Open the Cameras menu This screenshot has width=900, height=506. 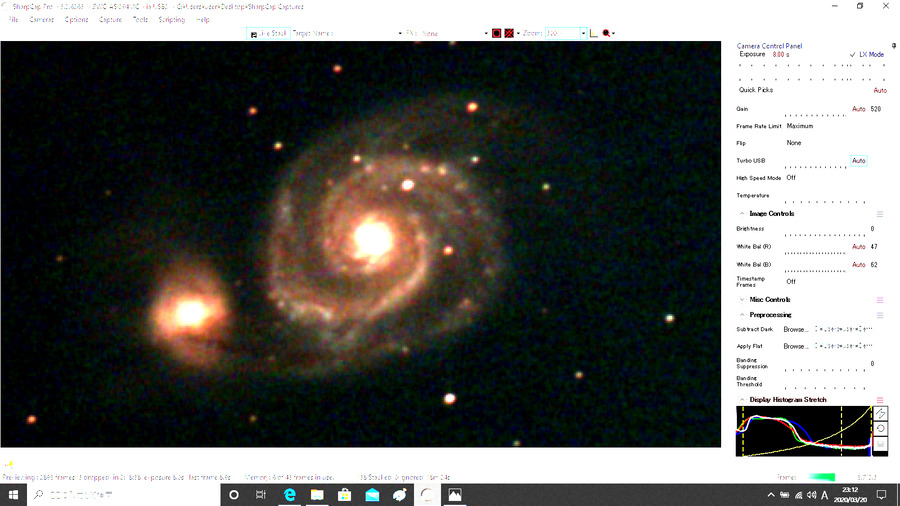tap(41, 20)
